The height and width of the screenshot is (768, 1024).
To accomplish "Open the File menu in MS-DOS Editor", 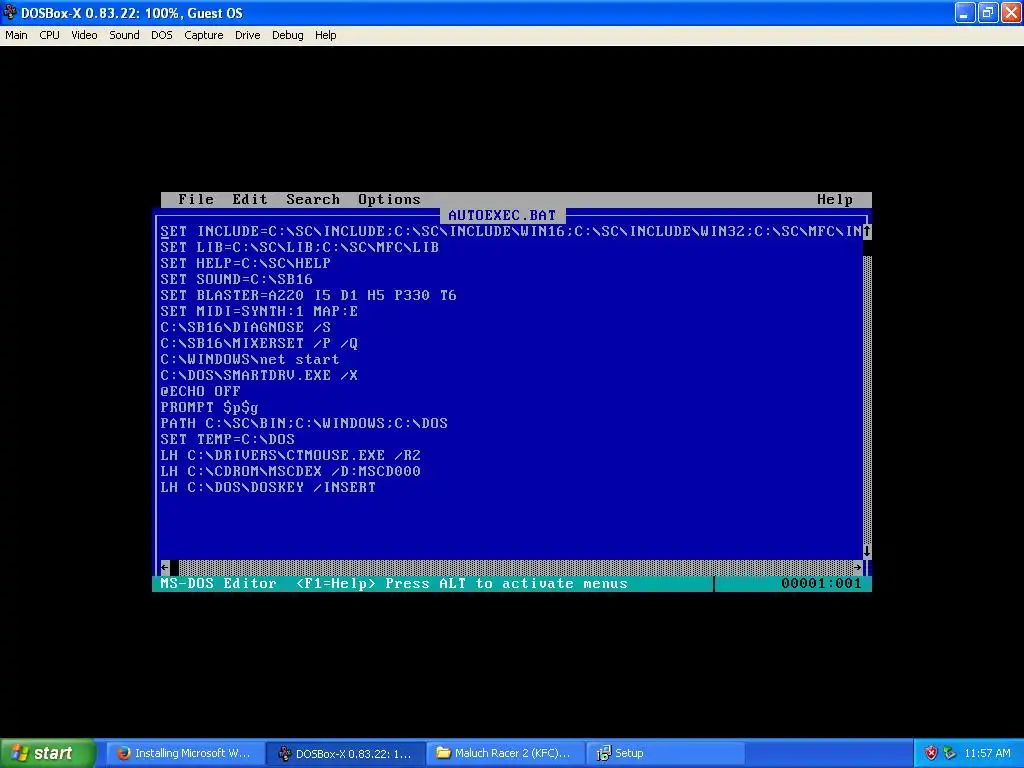I will click(196, 199).
